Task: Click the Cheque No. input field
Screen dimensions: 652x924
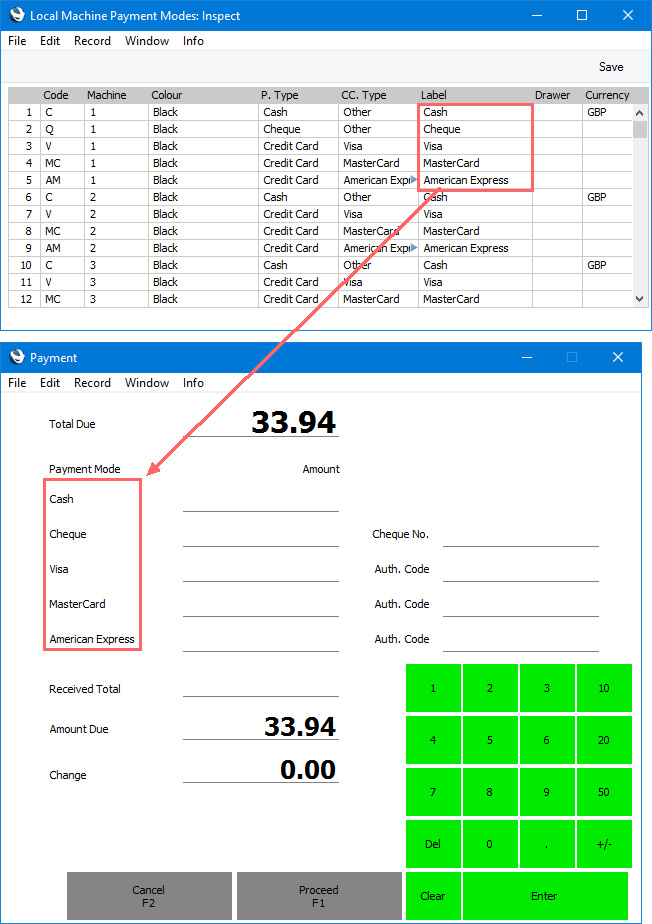Action: click(521, 535)
